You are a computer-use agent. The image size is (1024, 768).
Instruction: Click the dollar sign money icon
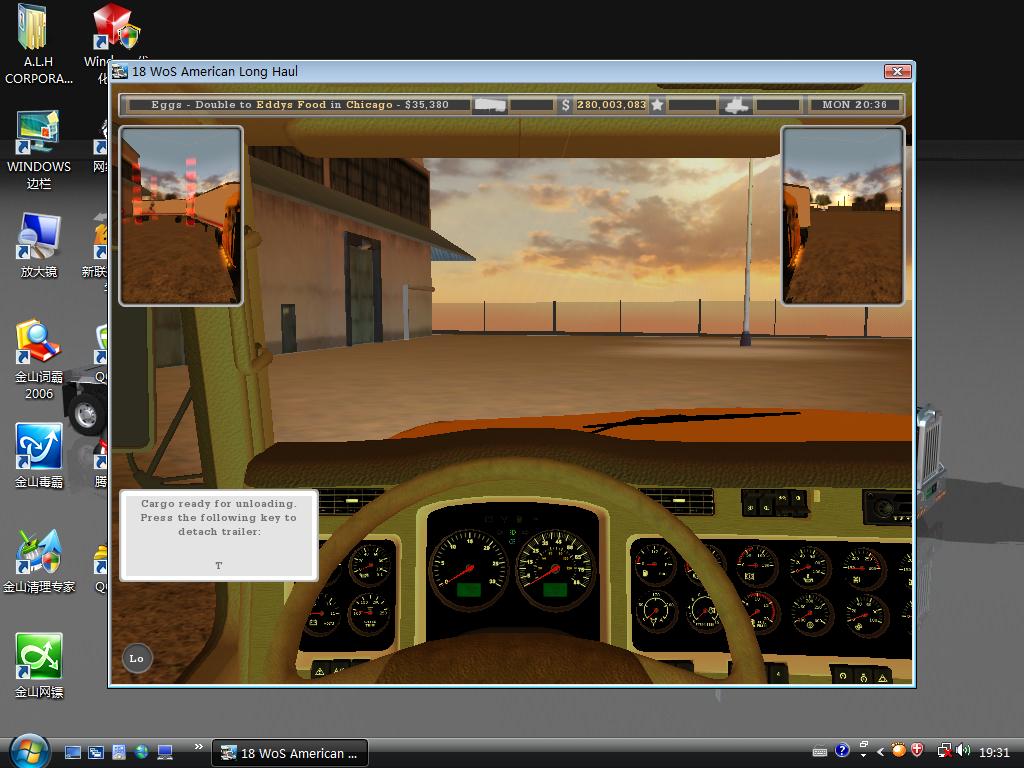[565, 104]
